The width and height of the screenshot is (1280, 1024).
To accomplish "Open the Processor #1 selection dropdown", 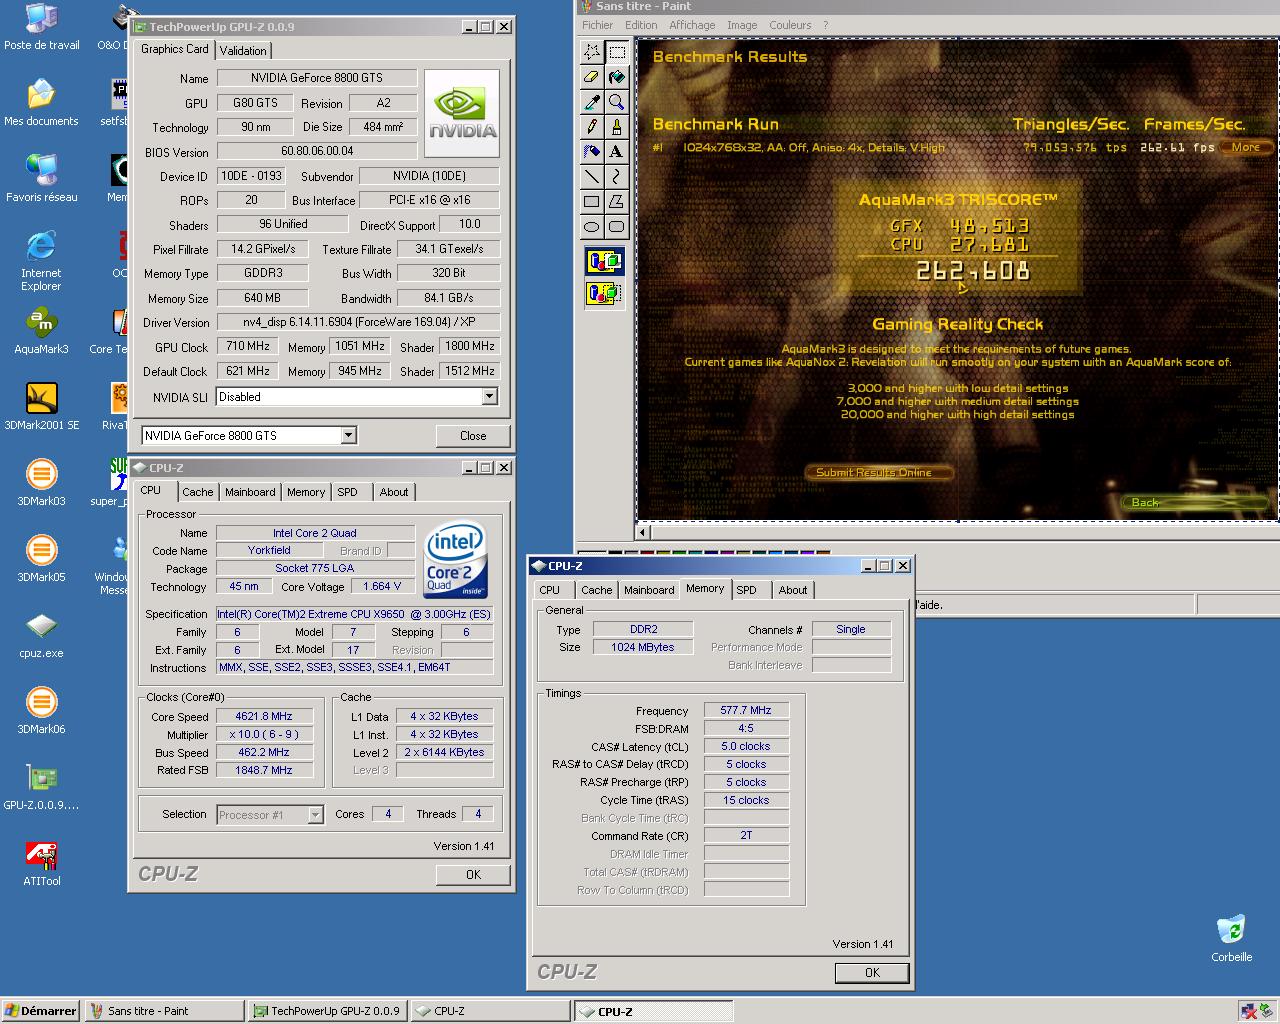I will pyautogui.click(x=315, y=815).
